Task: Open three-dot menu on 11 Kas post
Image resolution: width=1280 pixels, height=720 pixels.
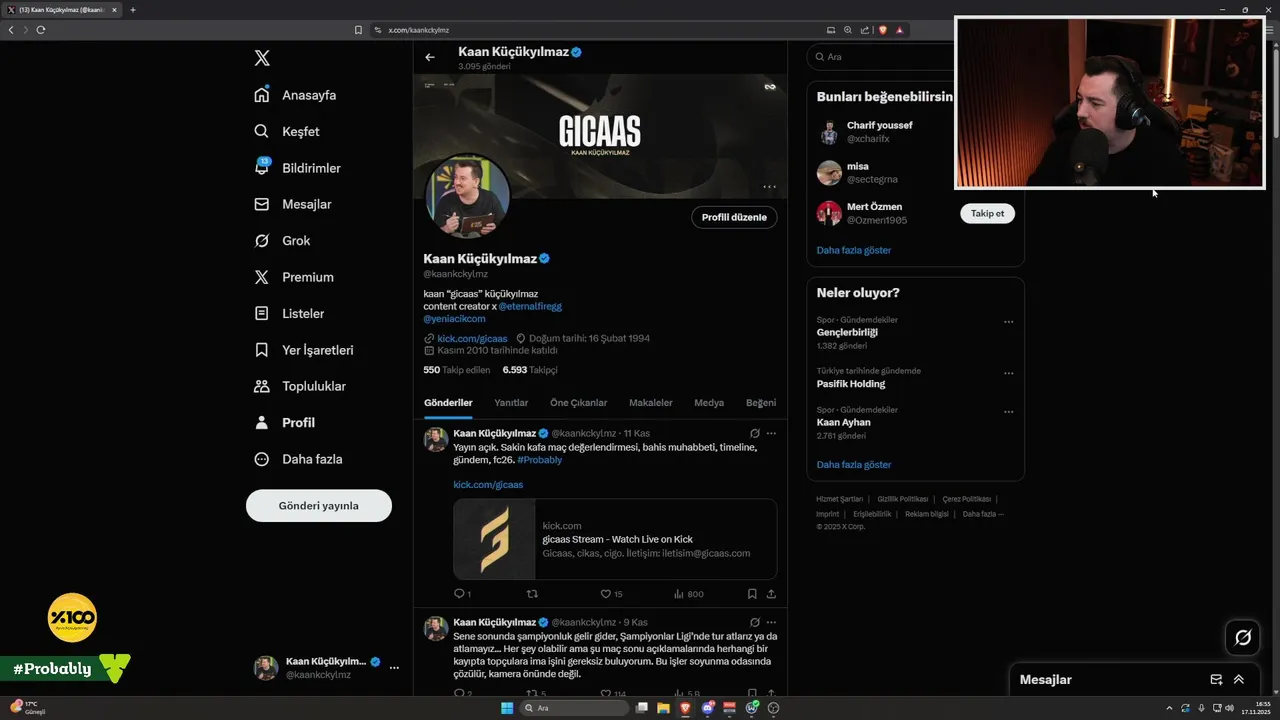Action: point(771,433)
